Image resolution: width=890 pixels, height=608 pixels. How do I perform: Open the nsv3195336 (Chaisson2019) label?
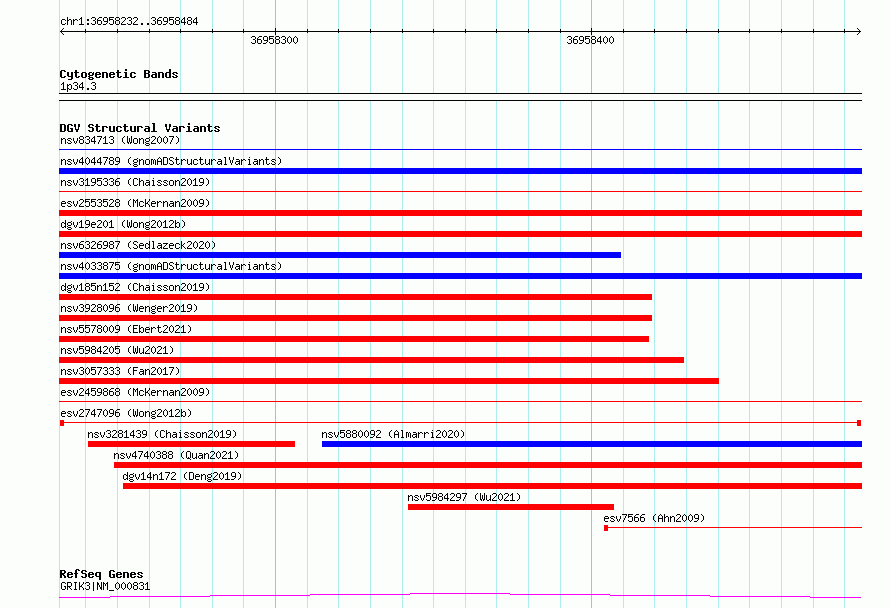[x=135, y=182]
